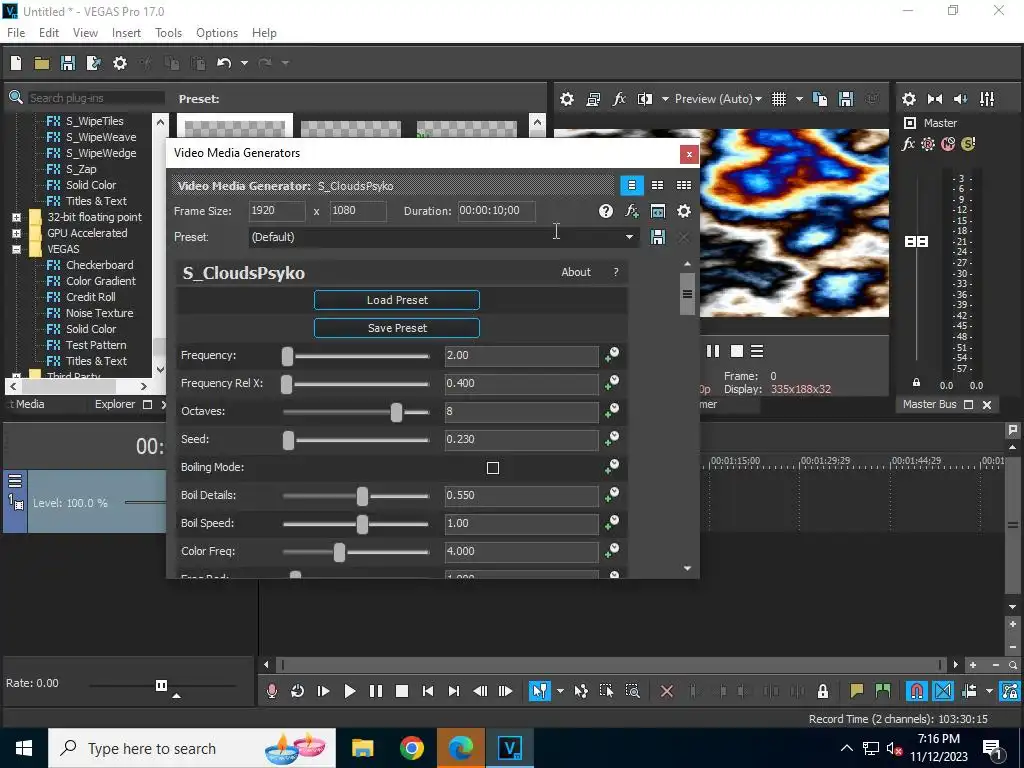Open the Overlays grid dropdown arrow
Viewport: 1024px width, 768px height.
pos(799,99)
